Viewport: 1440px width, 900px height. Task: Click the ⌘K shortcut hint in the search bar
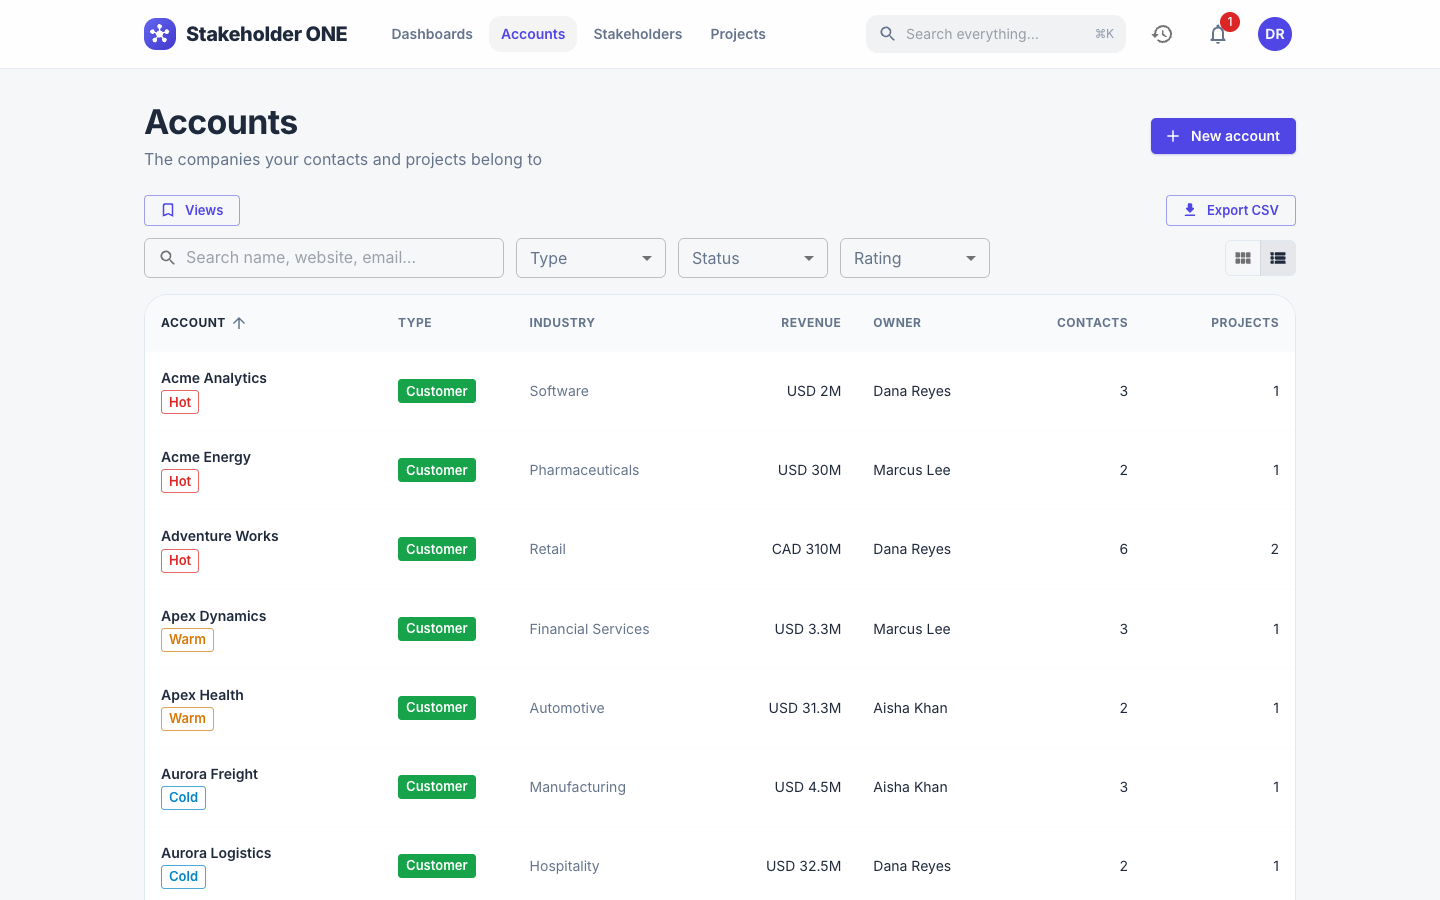click(x=1104, y=34)
